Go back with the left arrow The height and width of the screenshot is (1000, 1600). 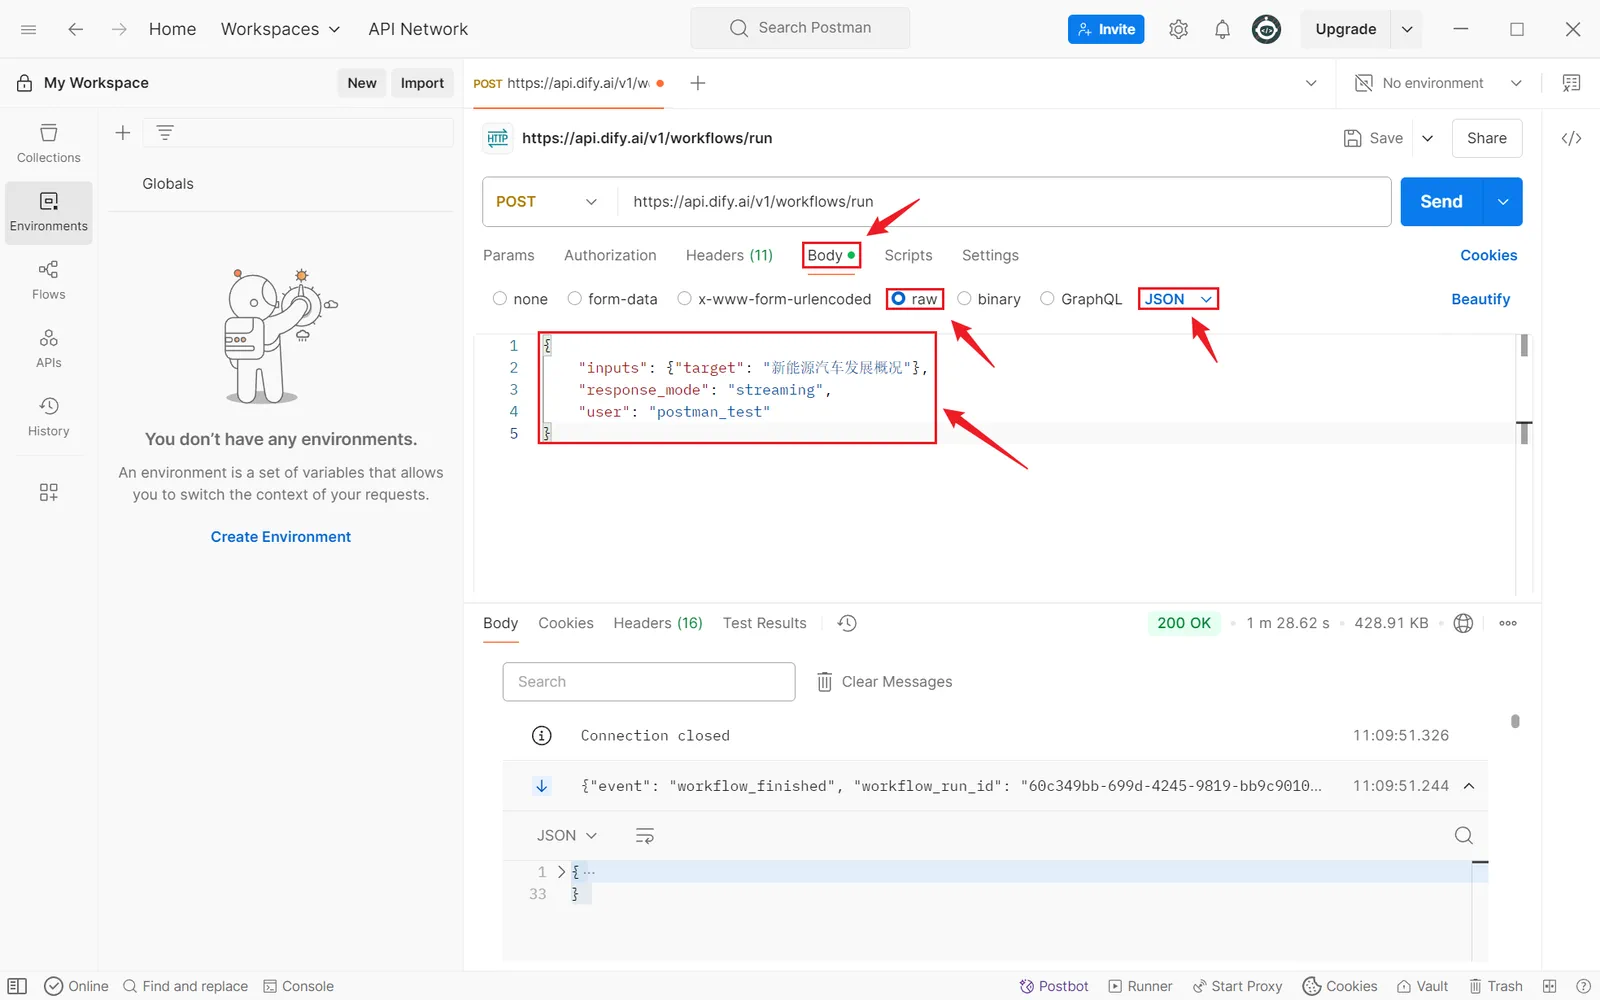(x=75, y=29)
